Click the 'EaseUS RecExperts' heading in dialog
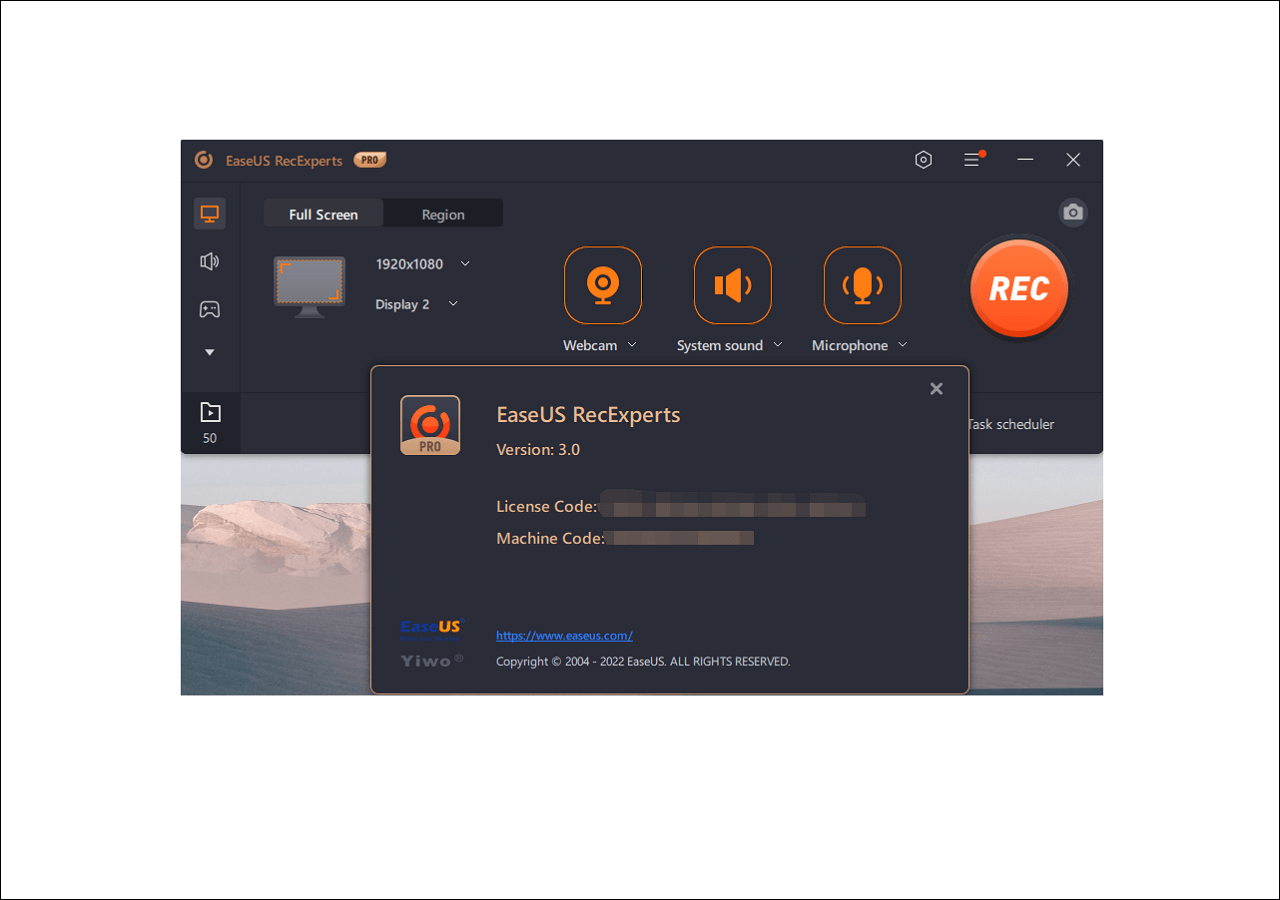This screenshot has width=1280, height=900. coord(588,415)
